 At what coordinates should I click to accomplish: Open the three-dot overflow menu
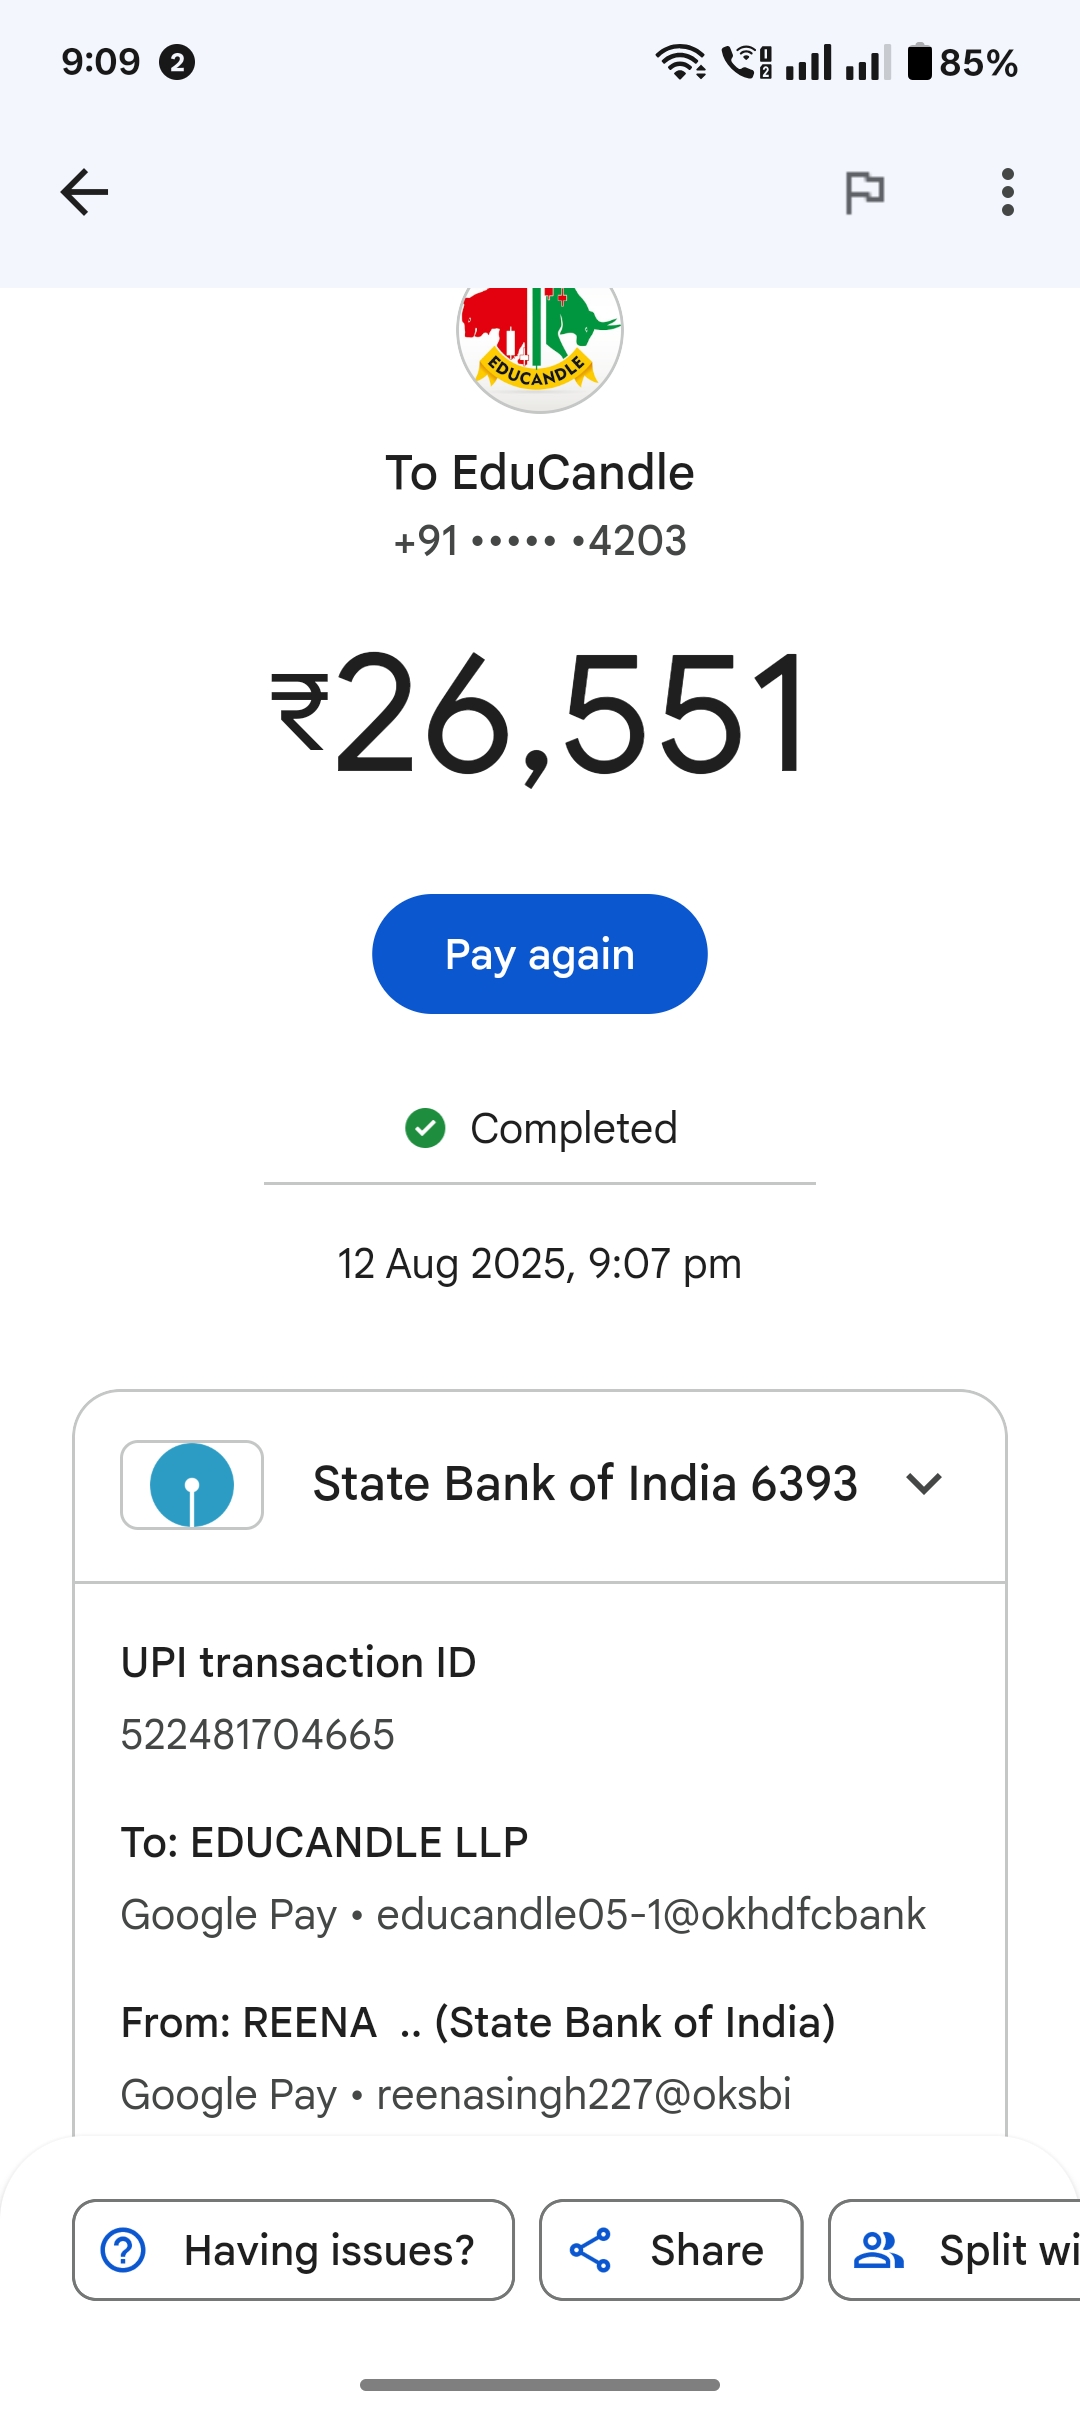(1007, 192)
